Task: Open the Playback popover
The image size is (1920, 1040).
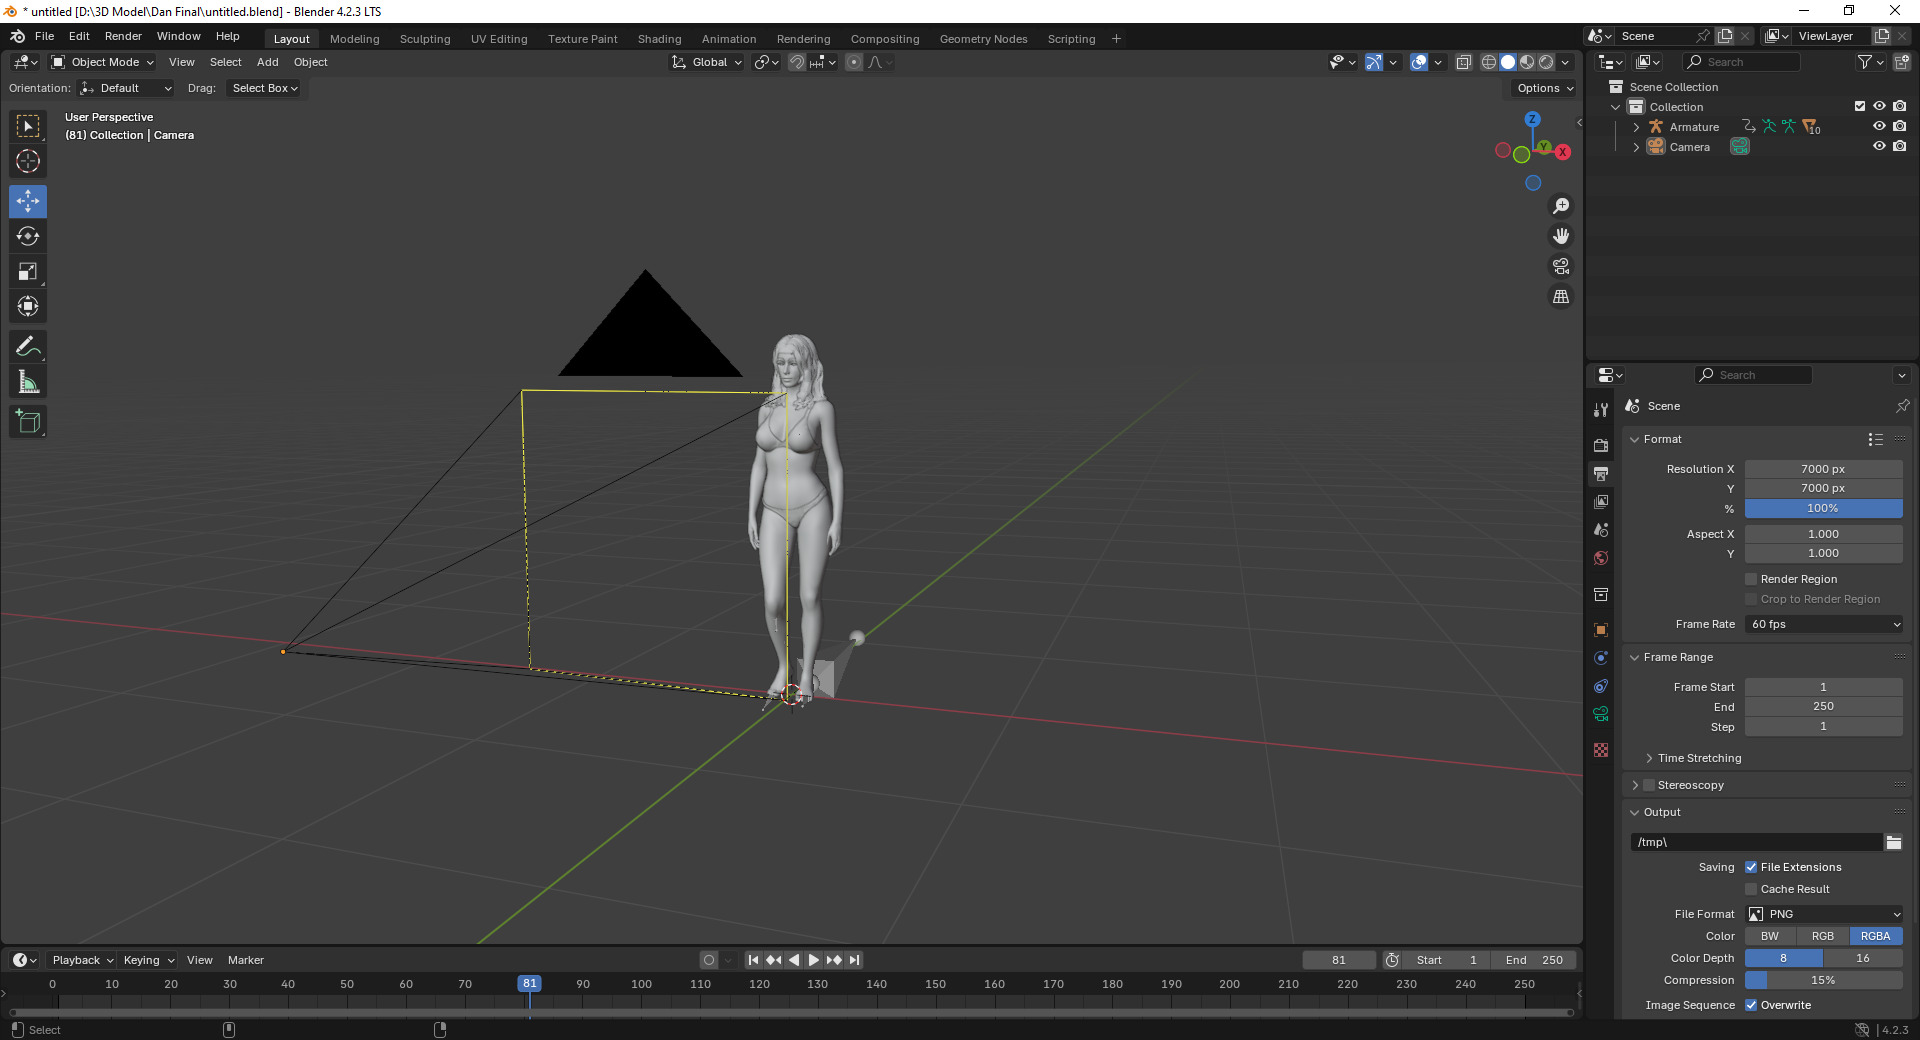Action: 82,960
